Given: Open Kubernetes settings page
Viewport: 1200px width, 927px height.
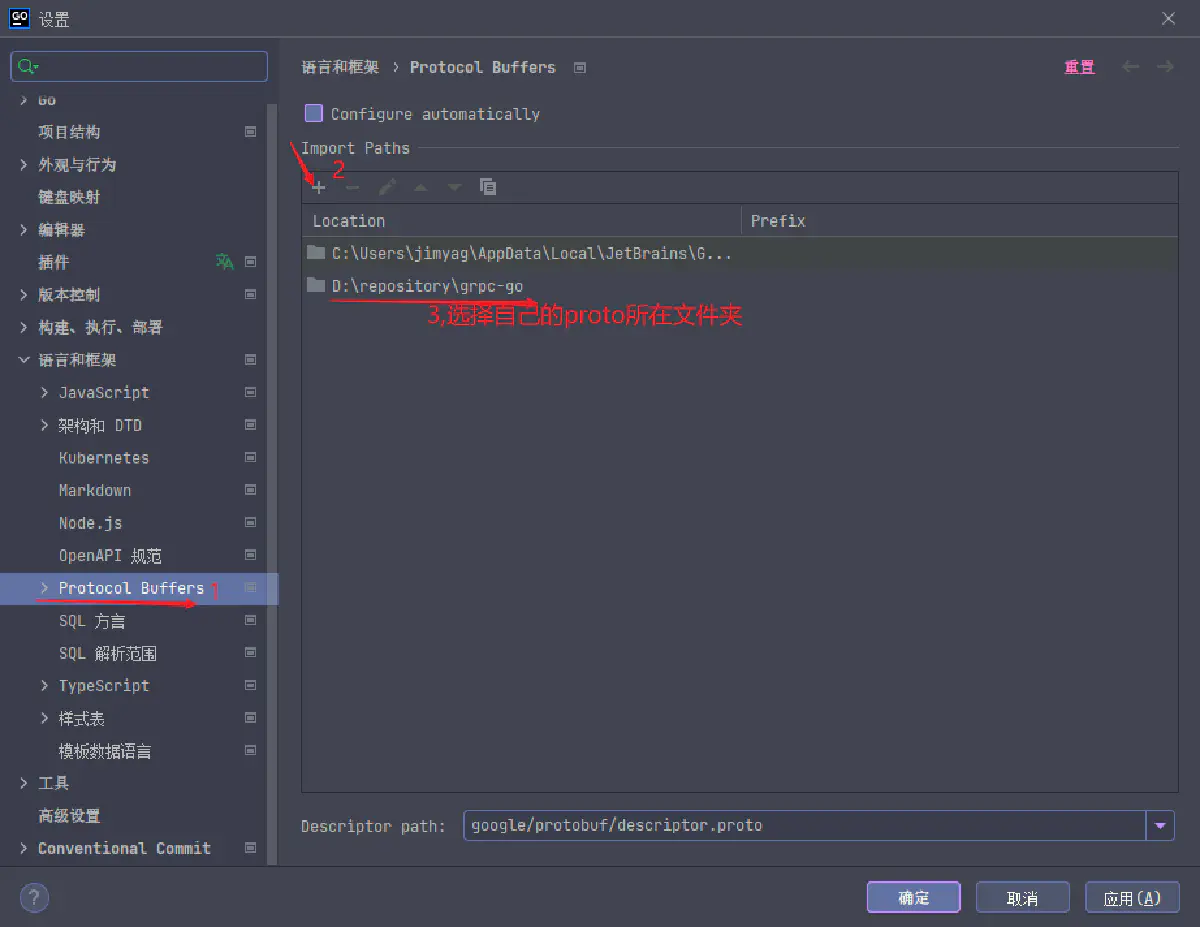Looking at the screenshot, I should [x=104, y=458].
